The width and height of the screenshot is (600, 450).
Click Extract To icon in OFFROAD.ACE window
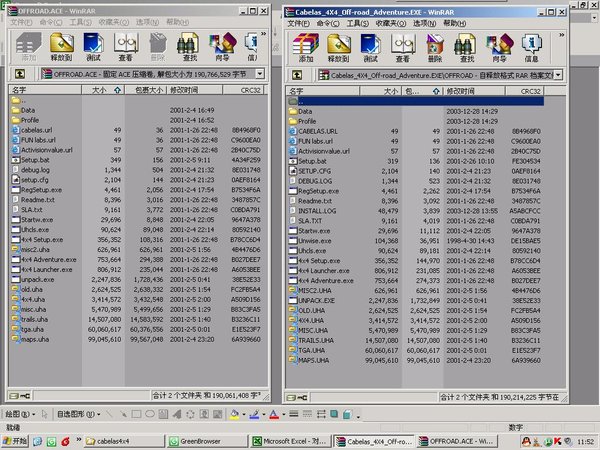point(62,47)
